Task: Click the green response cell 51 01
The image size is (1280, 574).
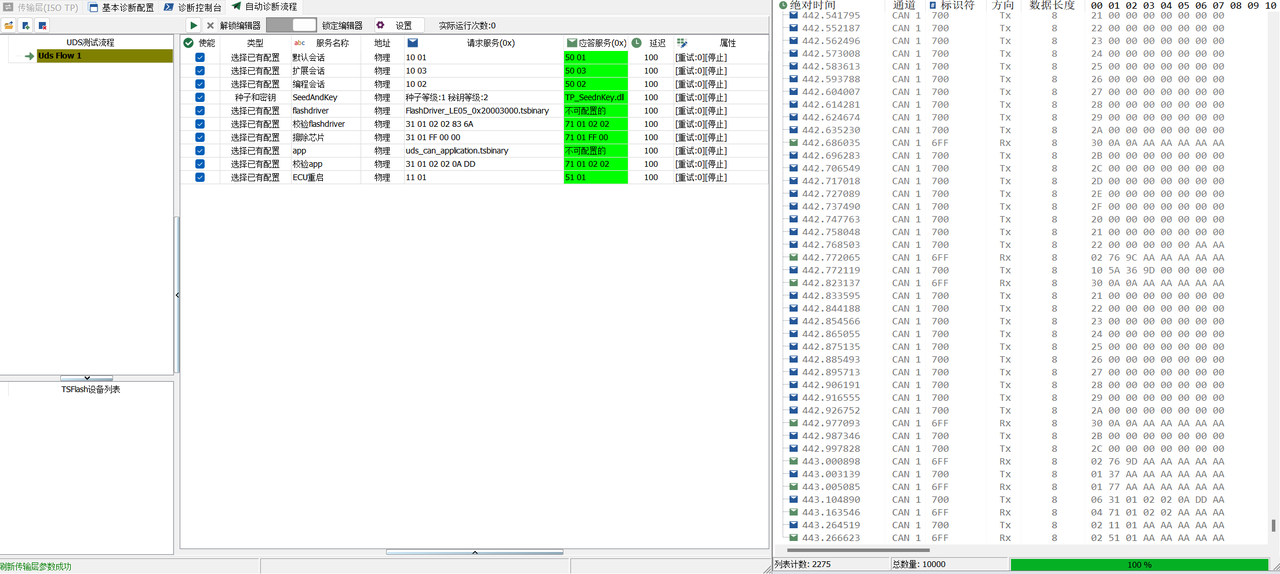Action: (x=595, y=177)
